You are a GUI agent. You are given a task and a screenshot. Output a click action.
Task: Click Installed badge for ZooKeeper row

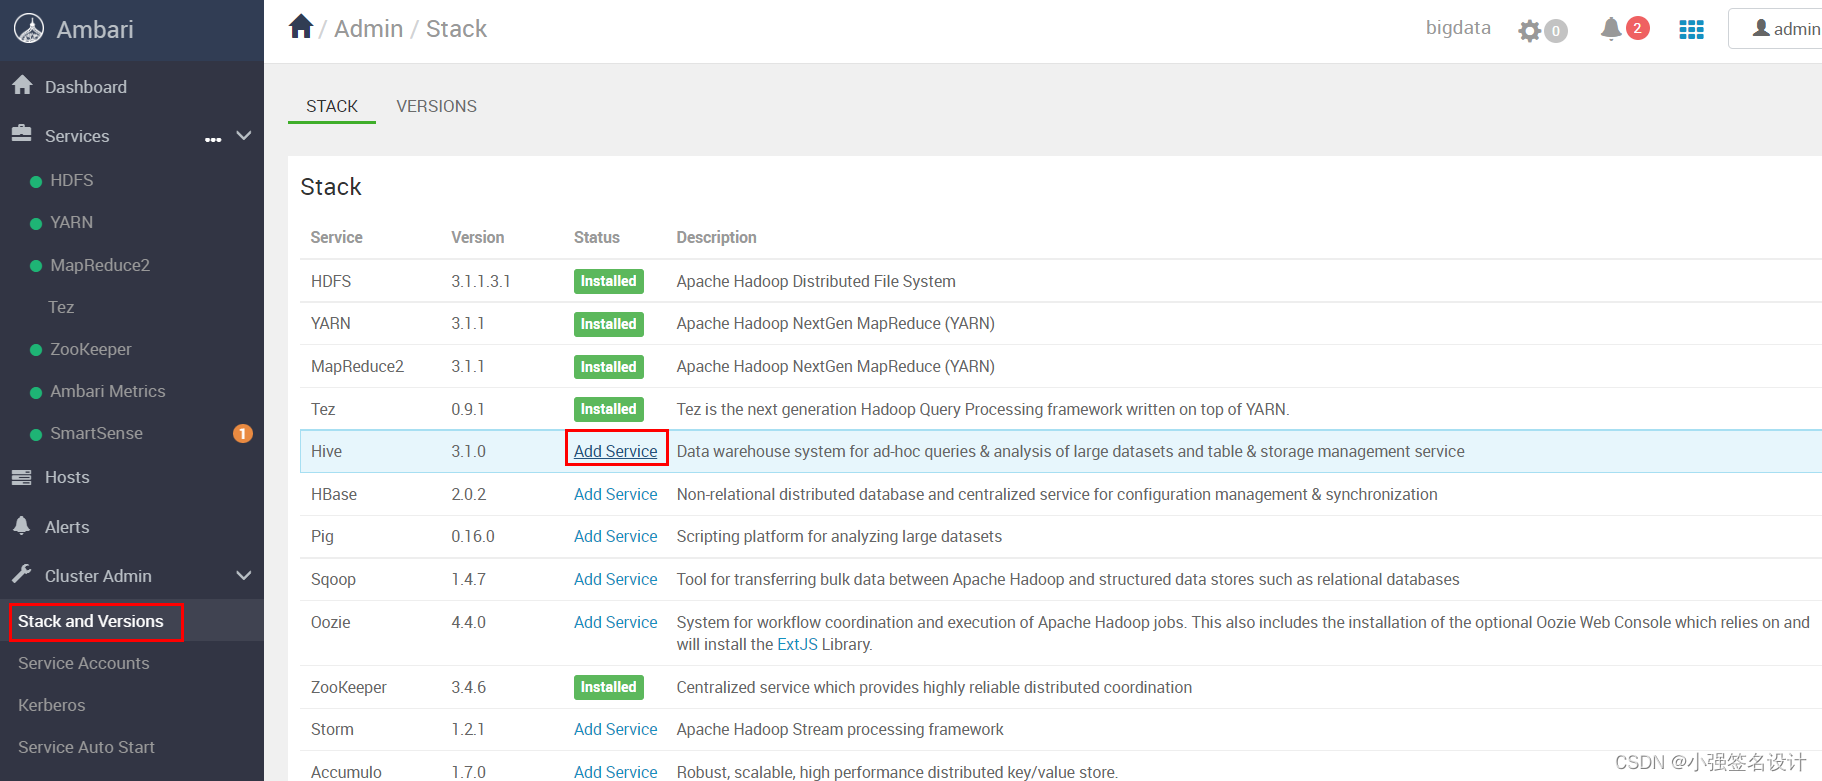click(609, 687)
